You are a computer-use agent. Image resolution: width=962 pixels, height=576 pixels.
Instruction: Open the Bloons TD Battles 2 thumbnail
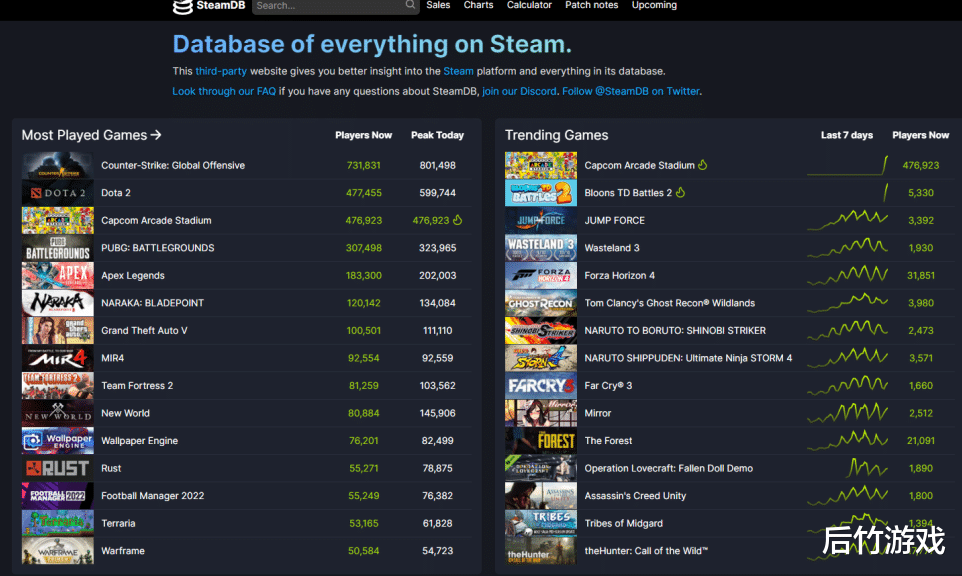pos(541,193)
